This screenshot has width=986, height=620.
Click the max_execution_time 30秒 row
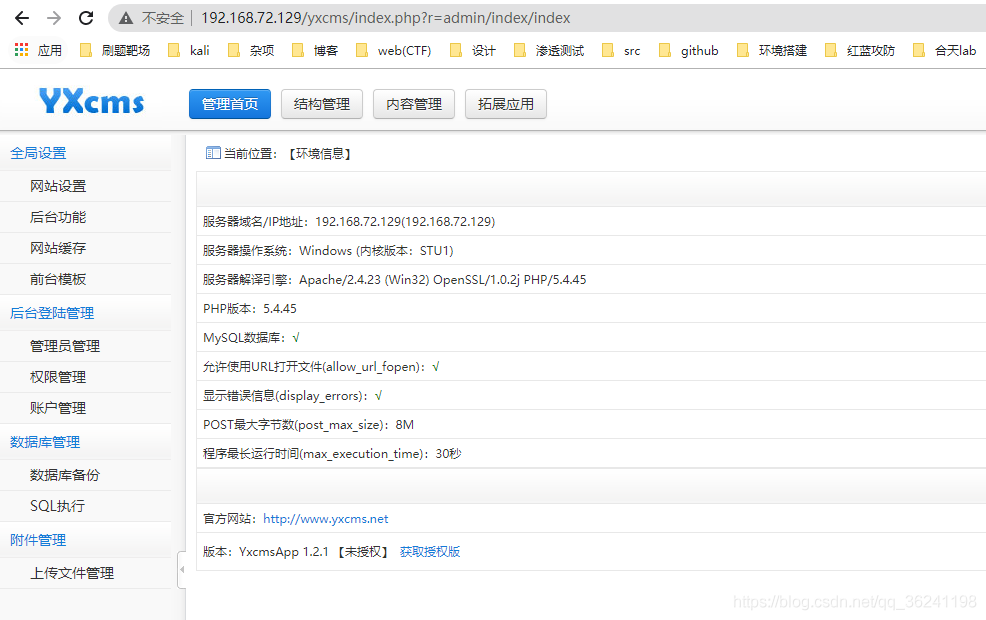tap(591, 453)
